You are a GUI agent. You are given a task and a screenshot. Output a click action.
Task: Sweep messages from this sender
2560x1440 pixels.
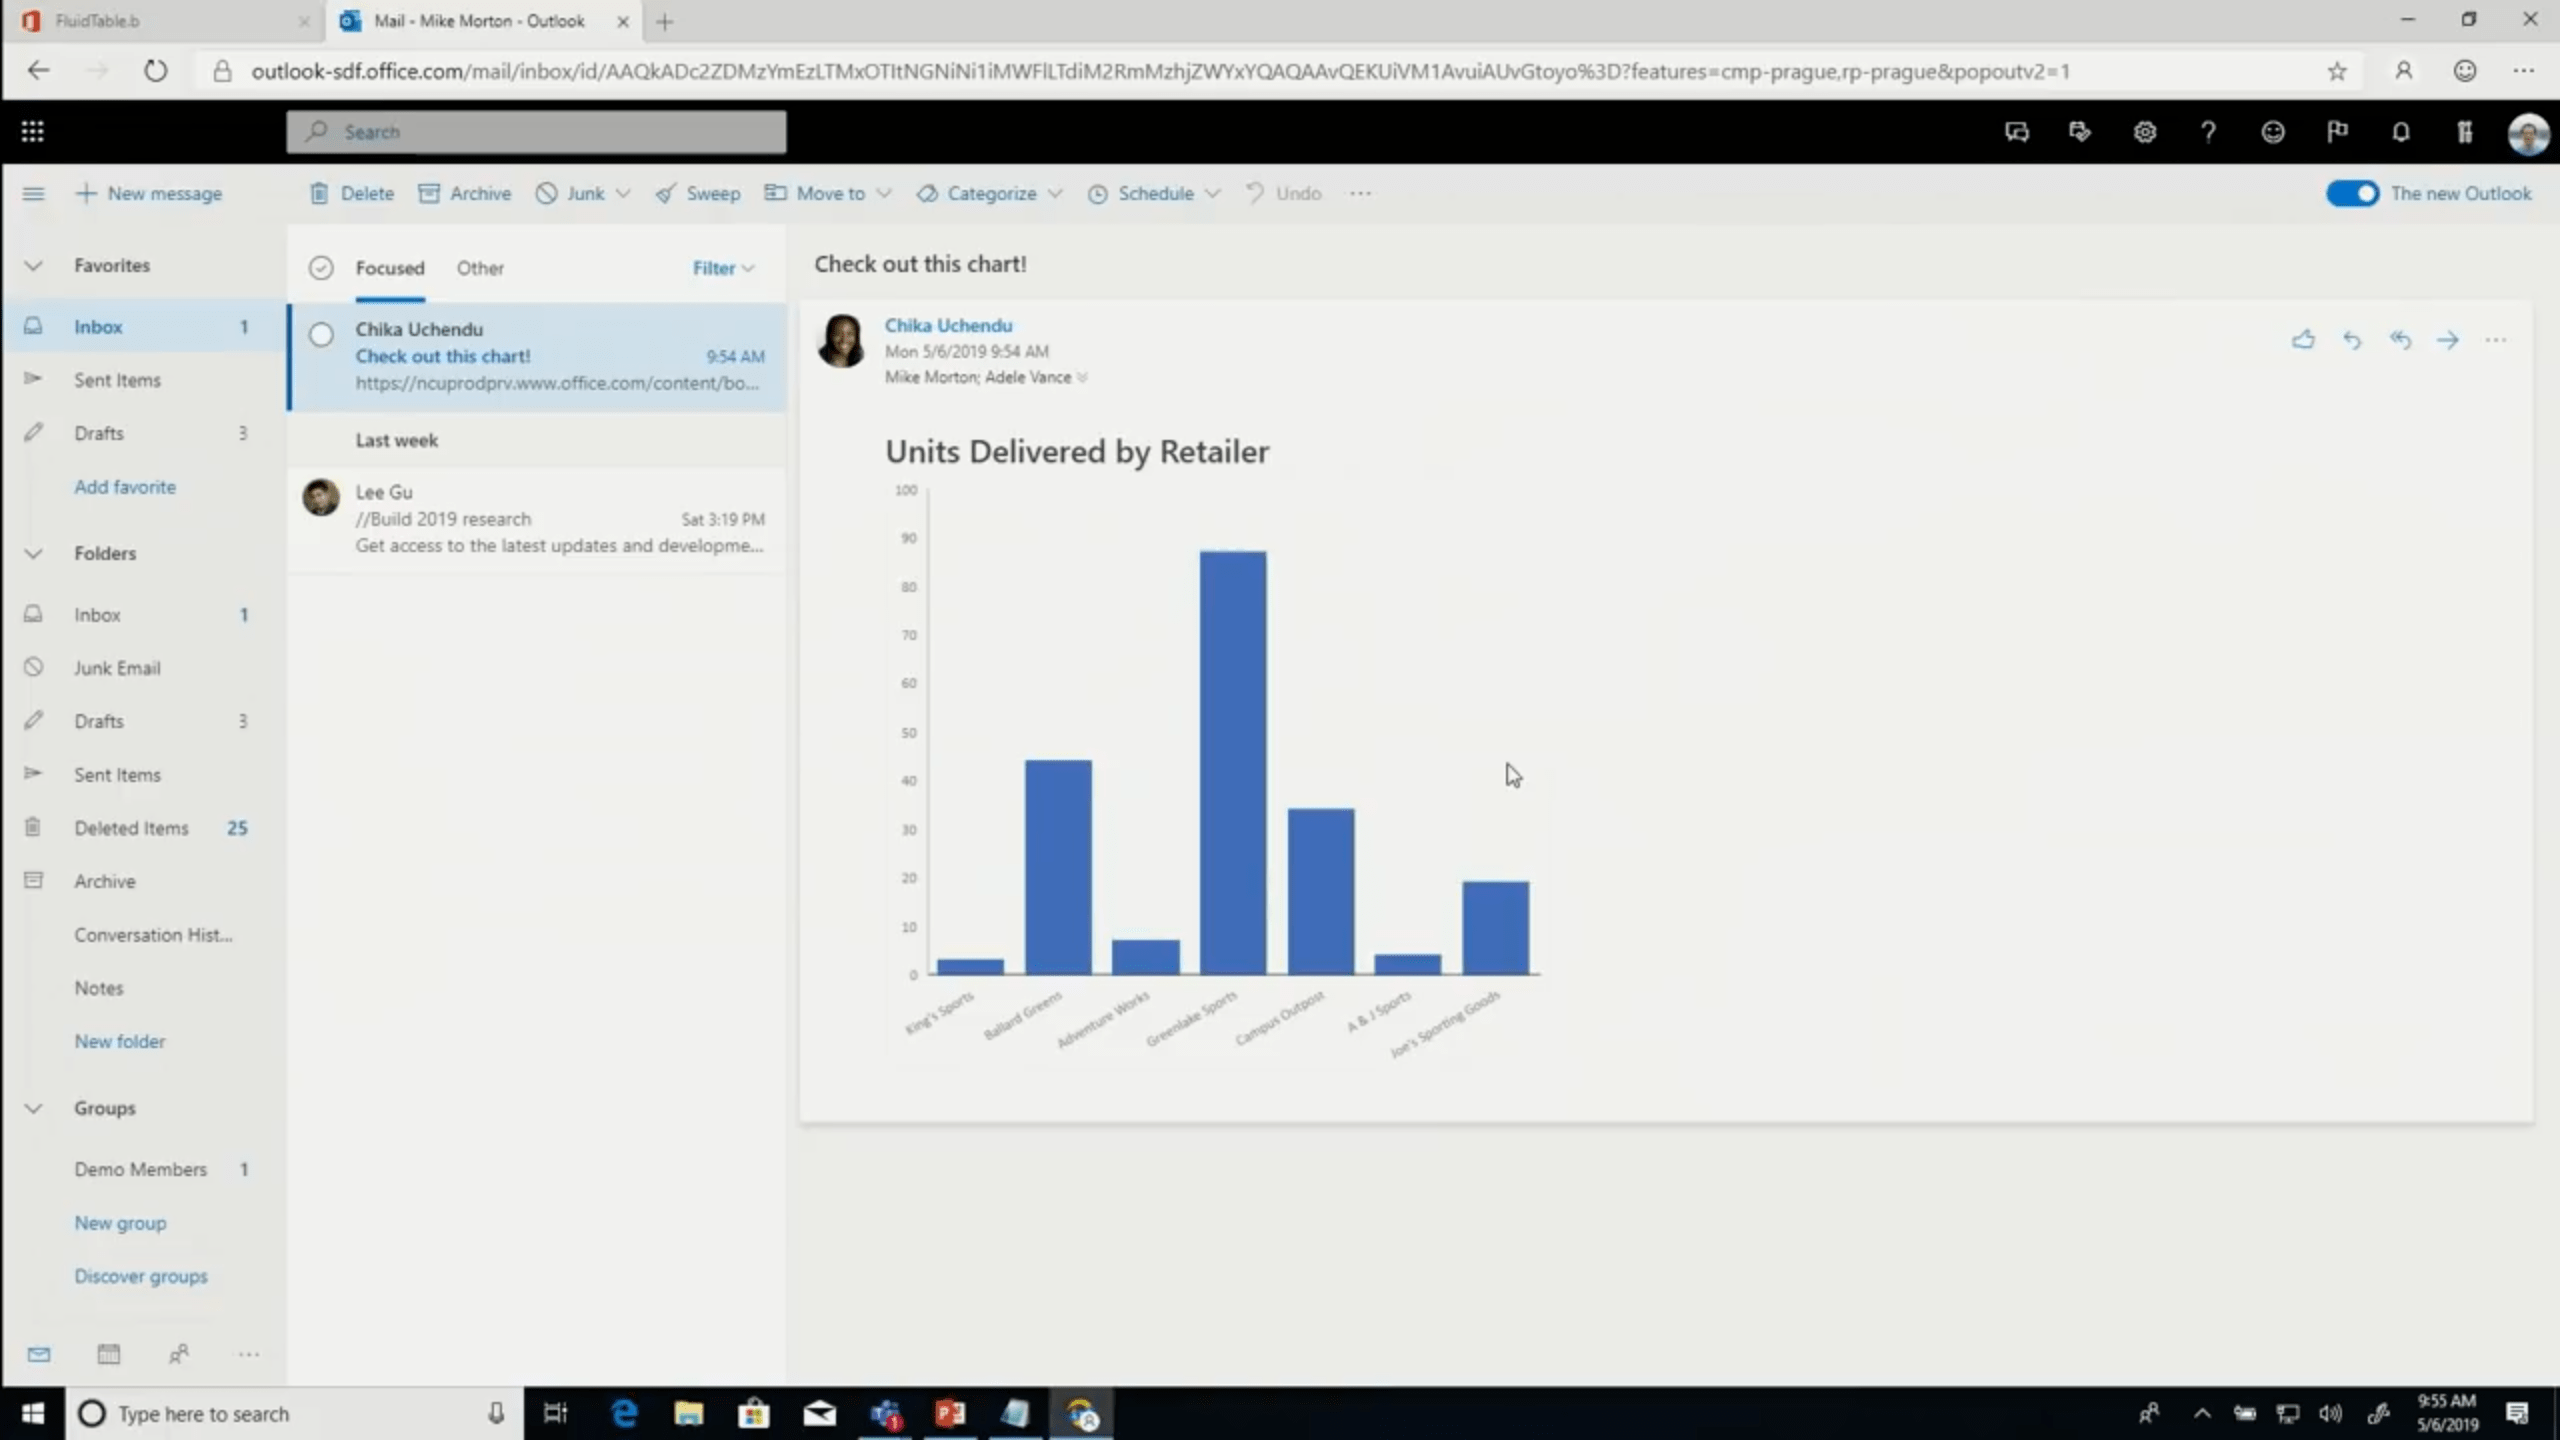click(x=698, y=193)
